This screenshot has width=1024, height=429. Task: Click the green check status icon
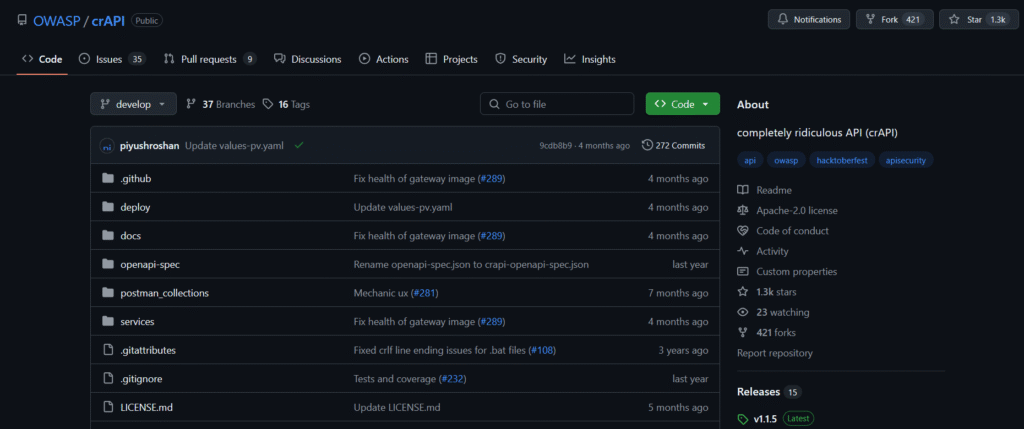(x=298, y=145)
